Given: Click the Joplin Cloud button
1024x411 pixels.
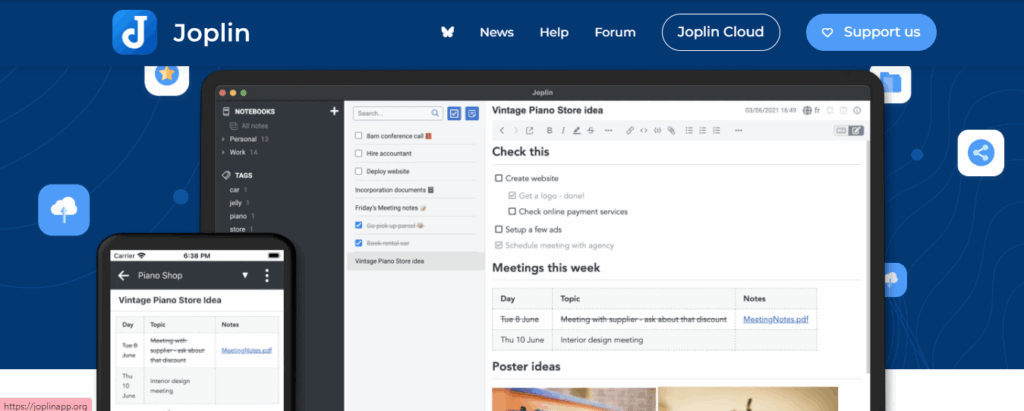Looking at the screenshot, I should 720,32.
